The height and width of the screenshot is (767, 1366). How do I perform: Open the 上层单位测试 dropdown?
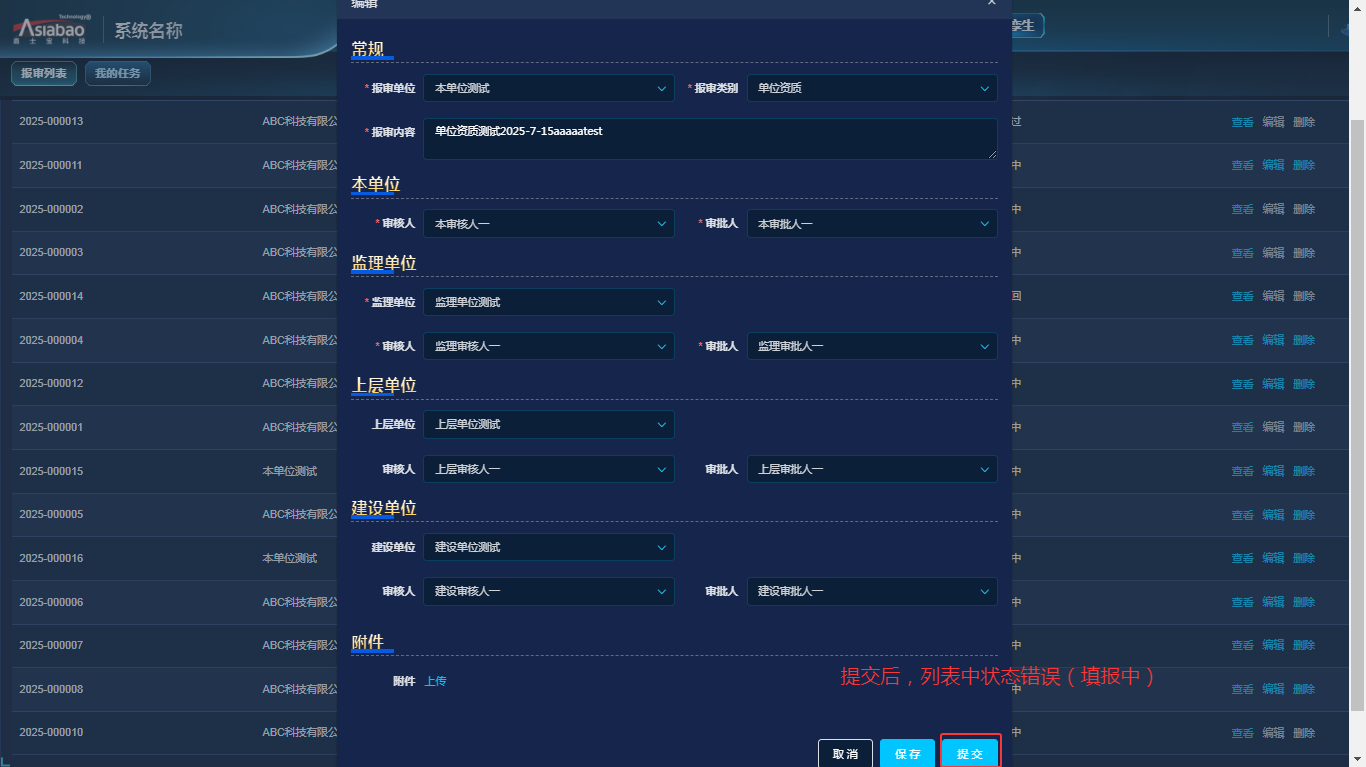[x=549, y=424]
